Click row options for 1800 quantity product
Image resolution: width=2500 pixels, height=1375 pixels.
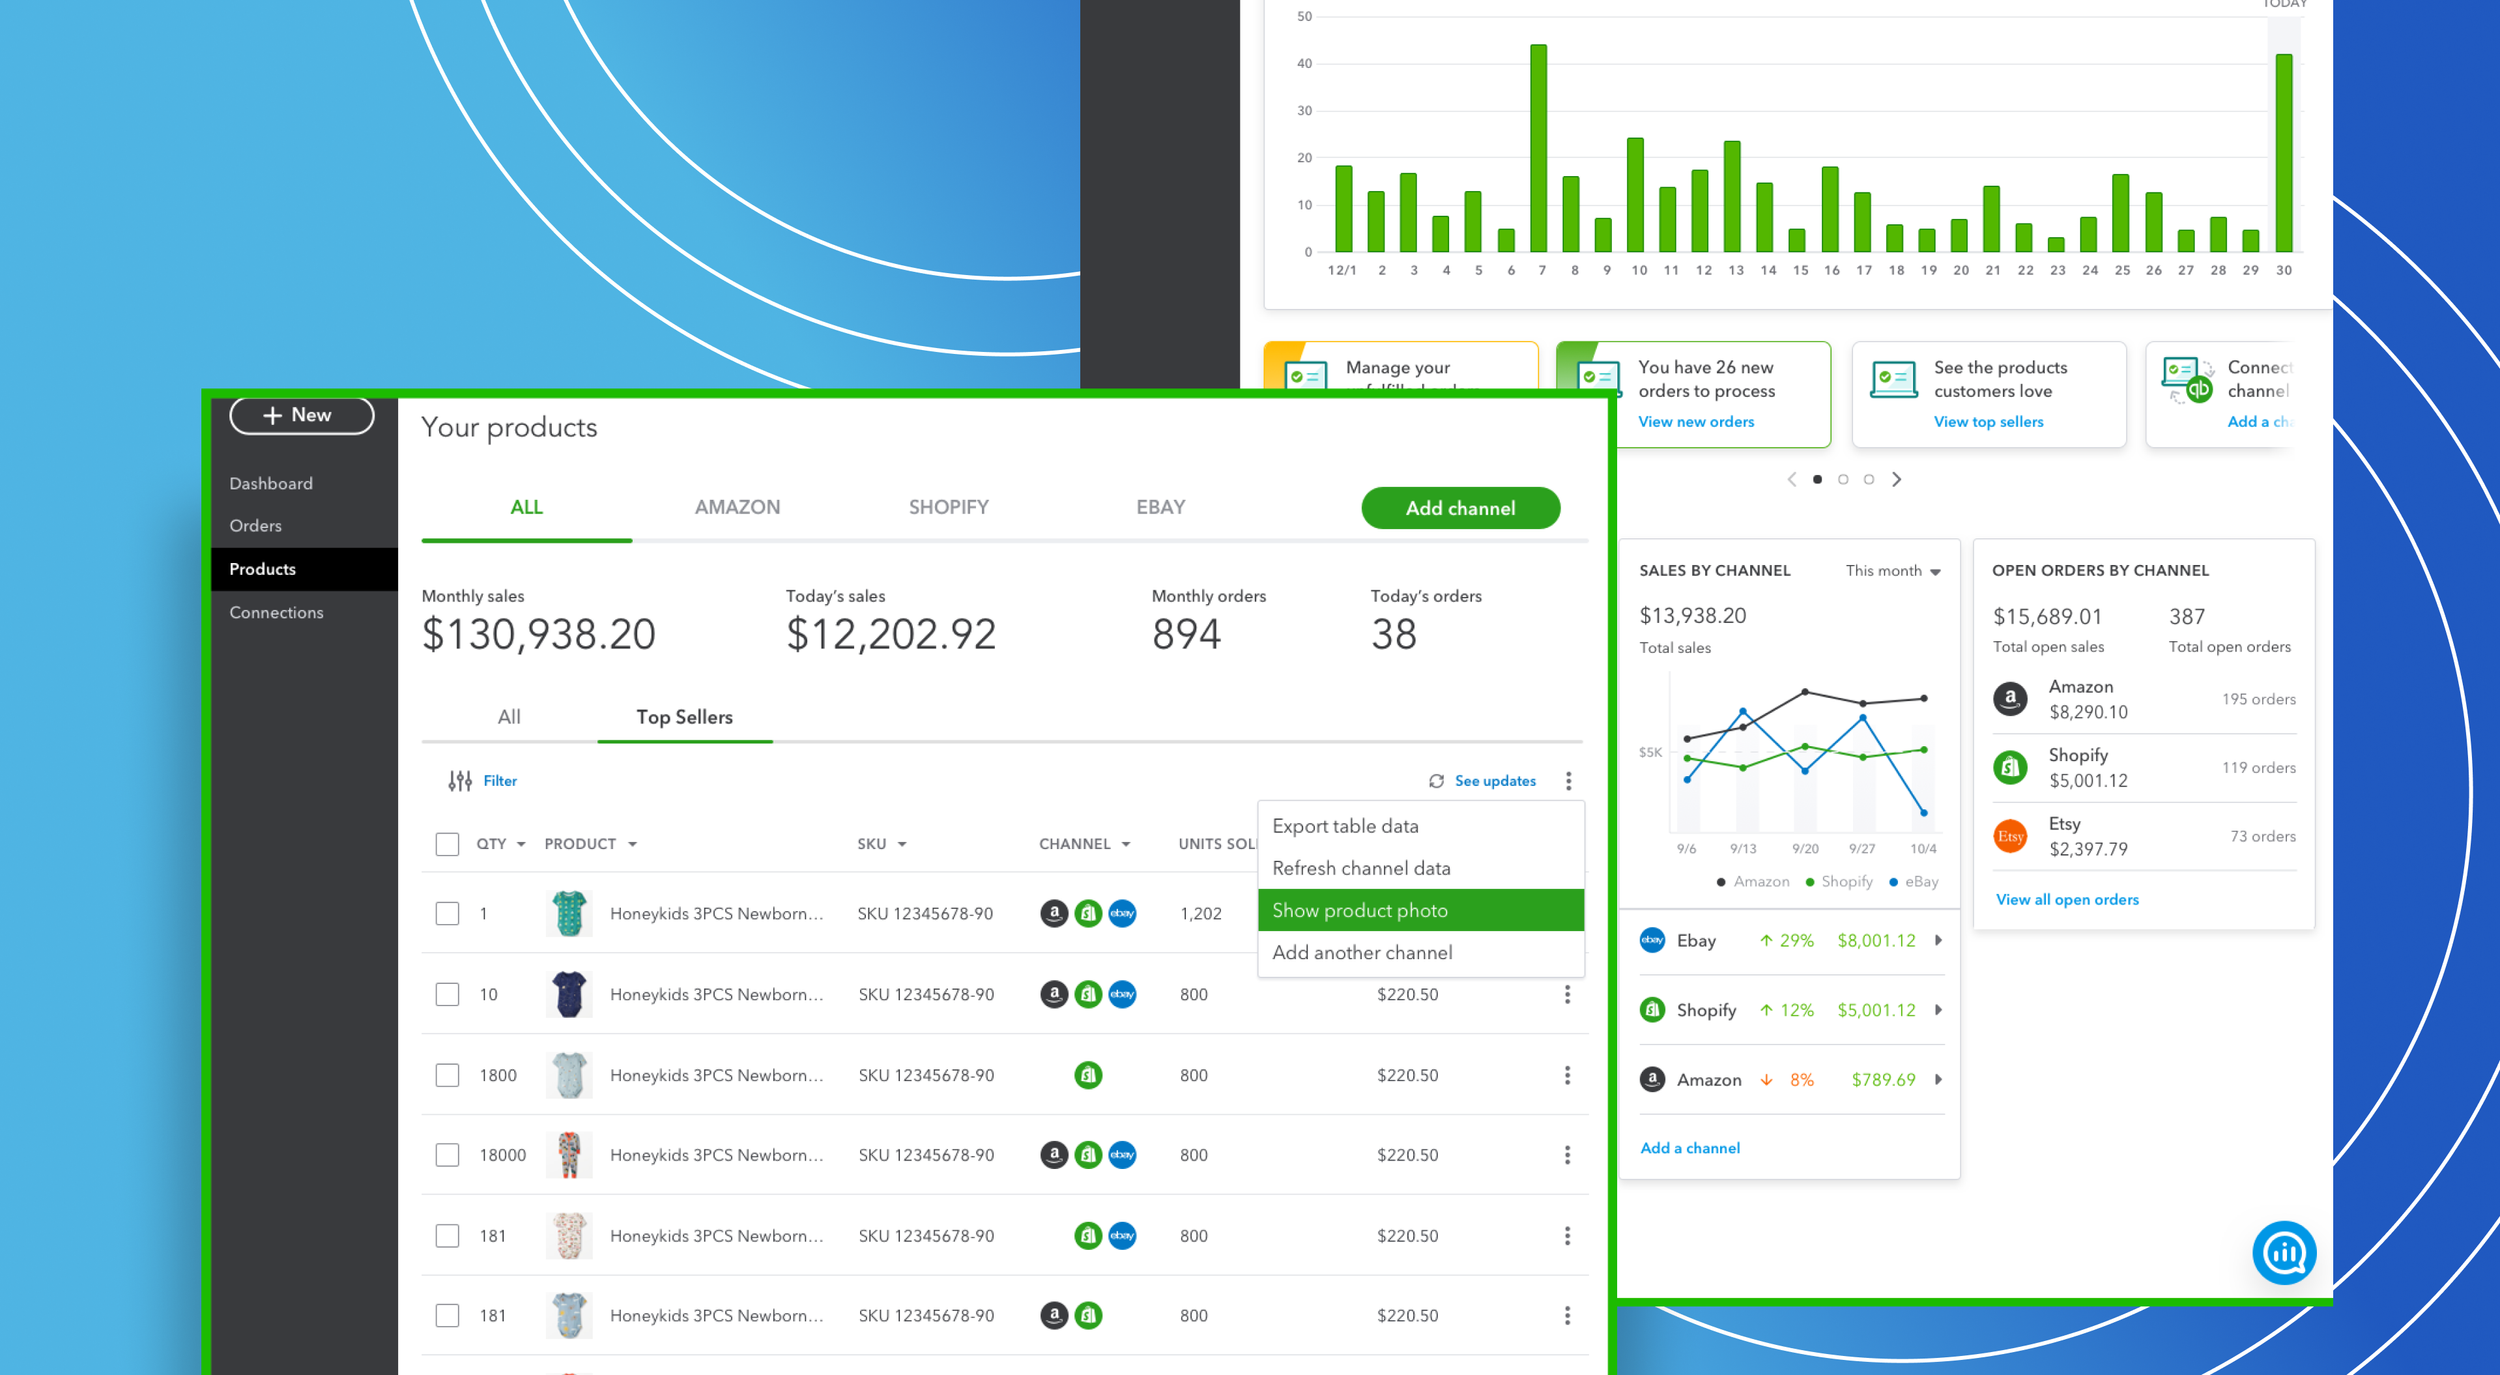[1567, 1075]
